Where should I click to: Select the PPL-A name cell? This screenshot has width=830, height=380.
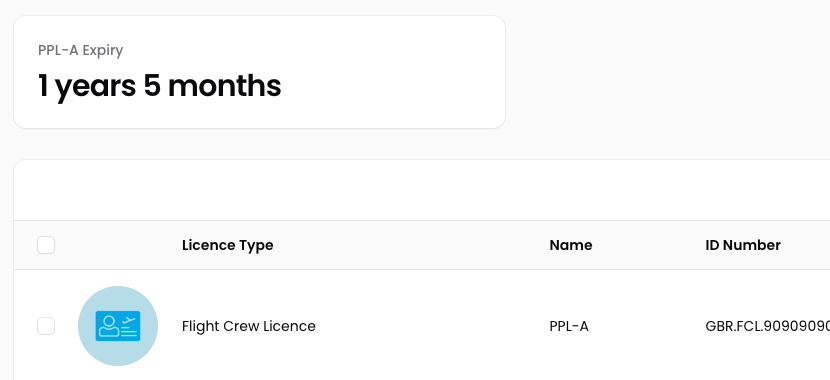point(569,326)
